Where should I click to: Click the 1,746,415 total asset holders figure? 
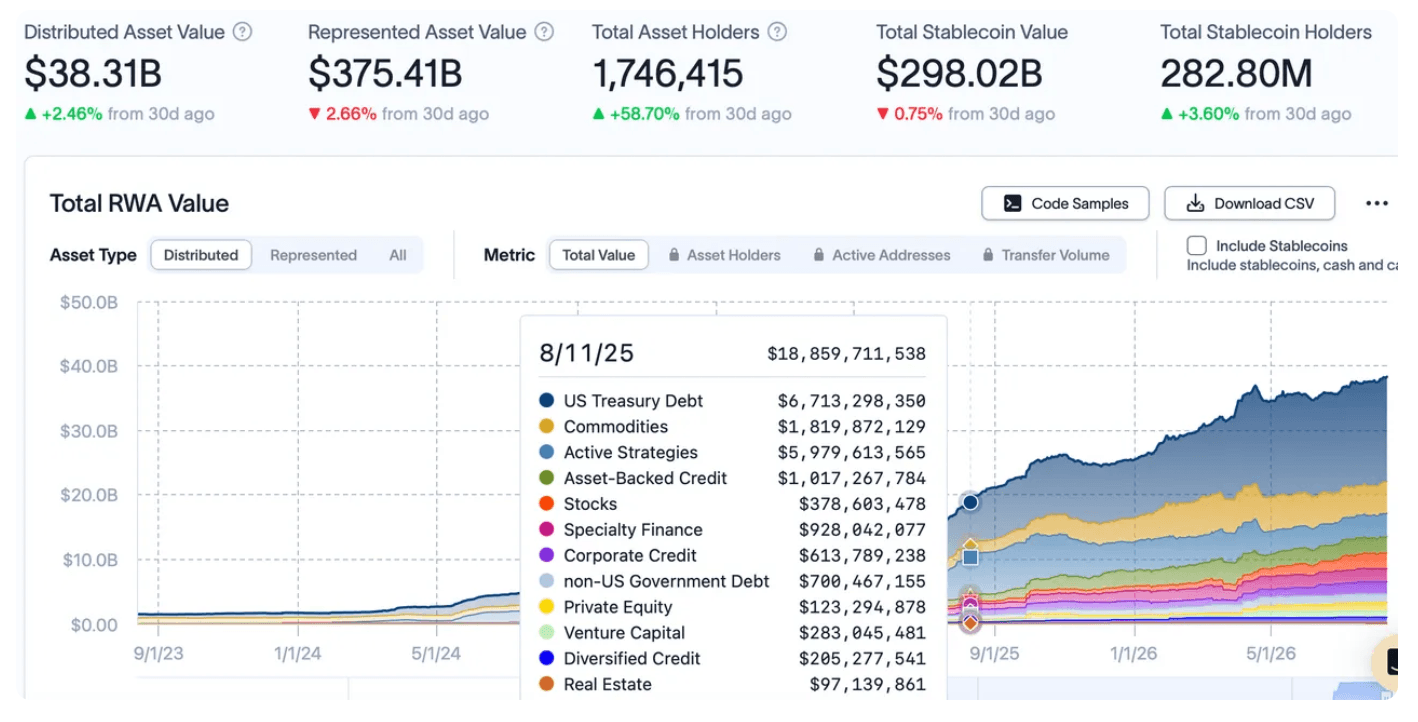tap(668, 73)
